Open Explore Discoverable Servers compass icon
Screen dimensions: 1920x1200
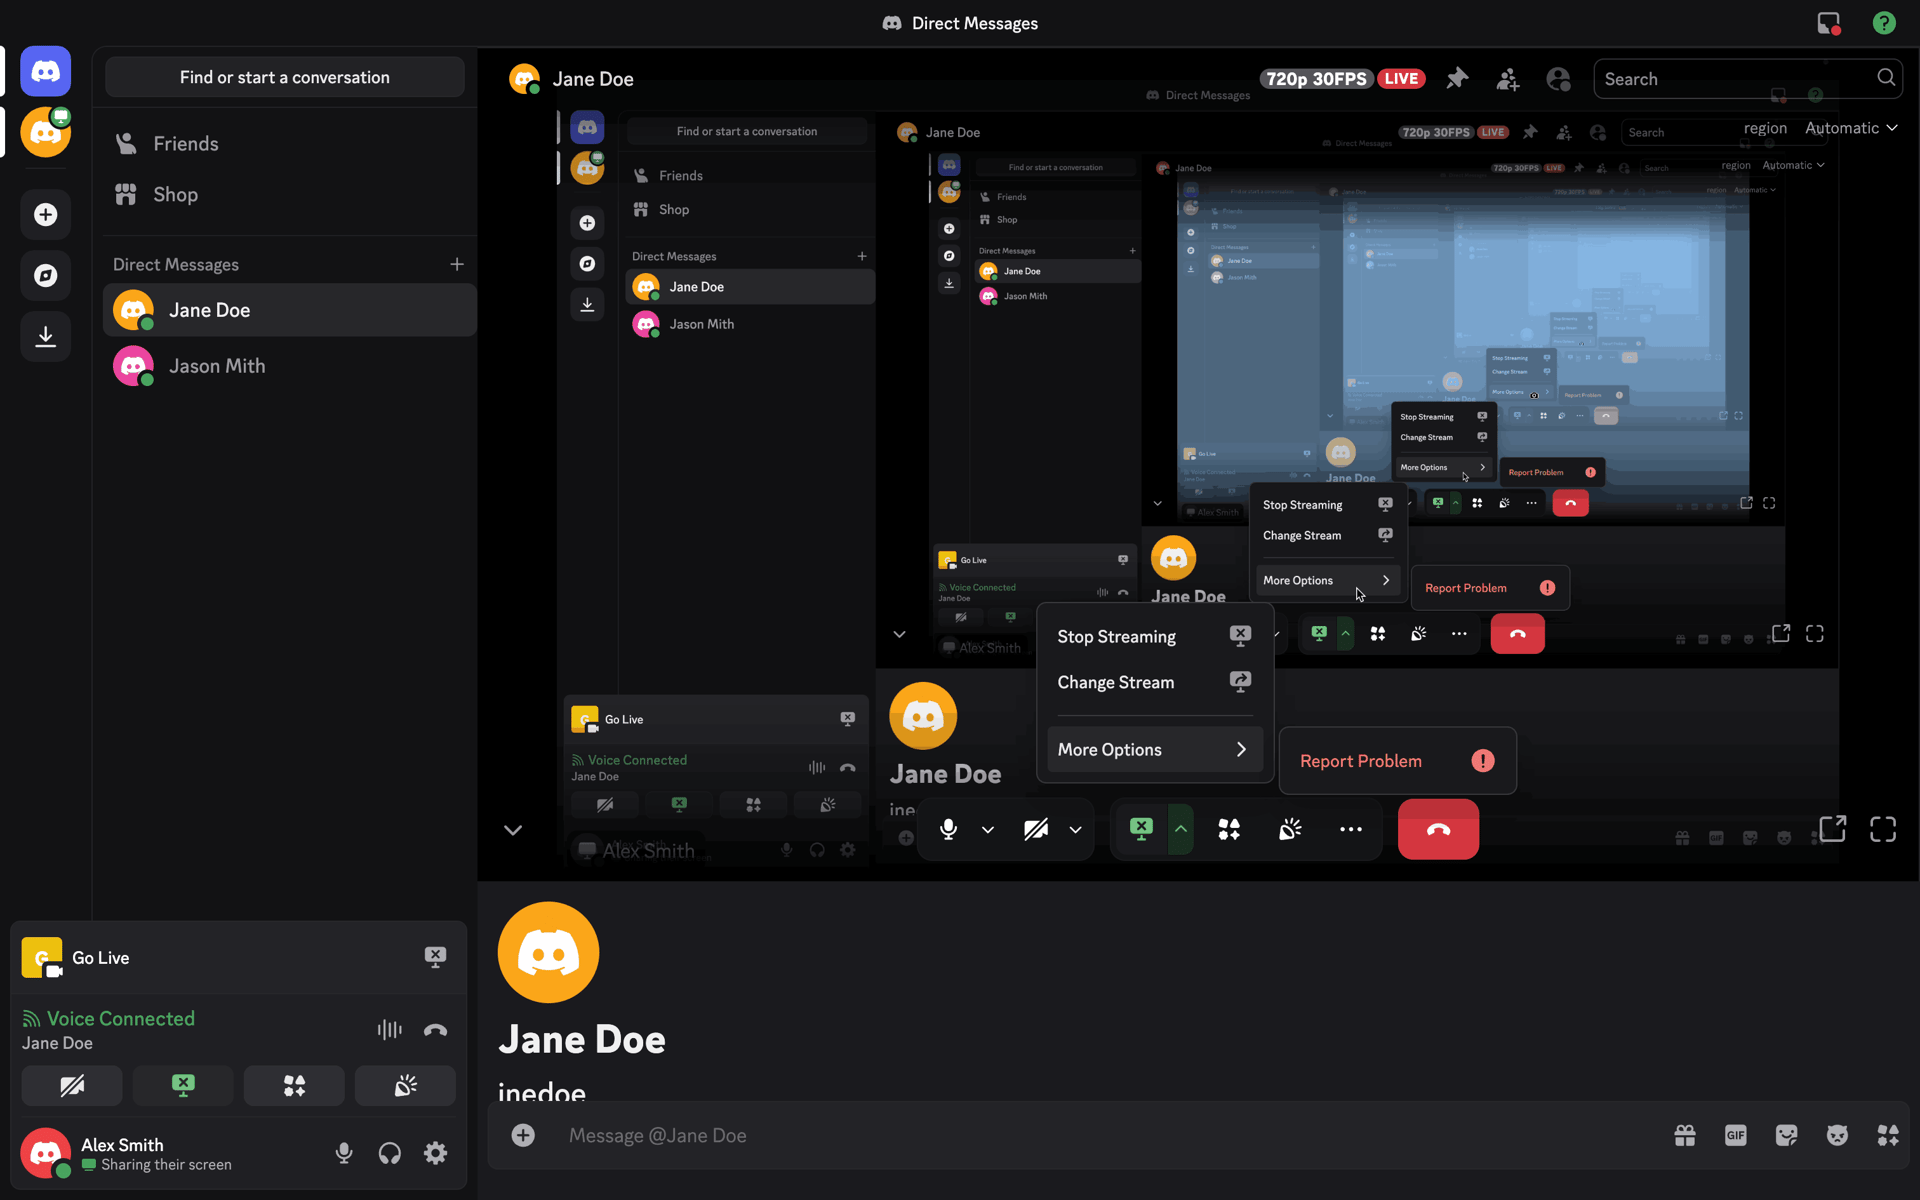(46, 276)
